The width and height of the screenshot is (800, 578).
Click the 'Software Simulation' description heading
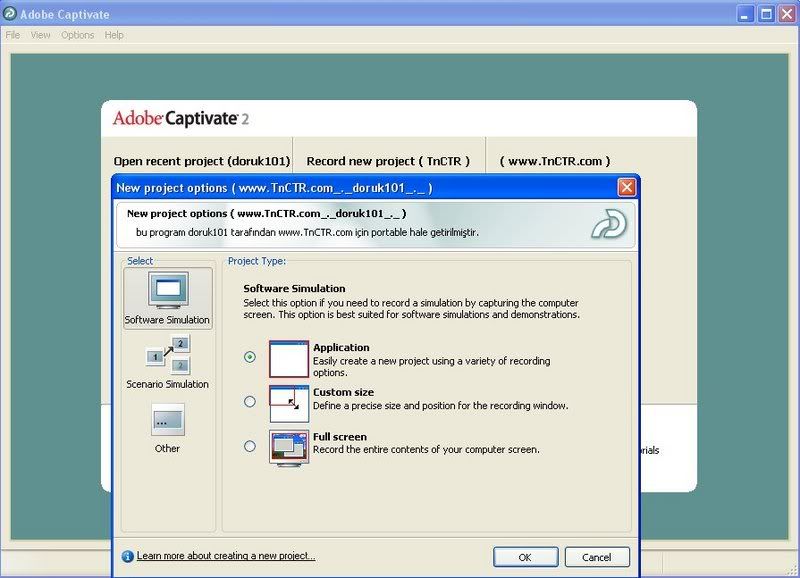point(294,288)
